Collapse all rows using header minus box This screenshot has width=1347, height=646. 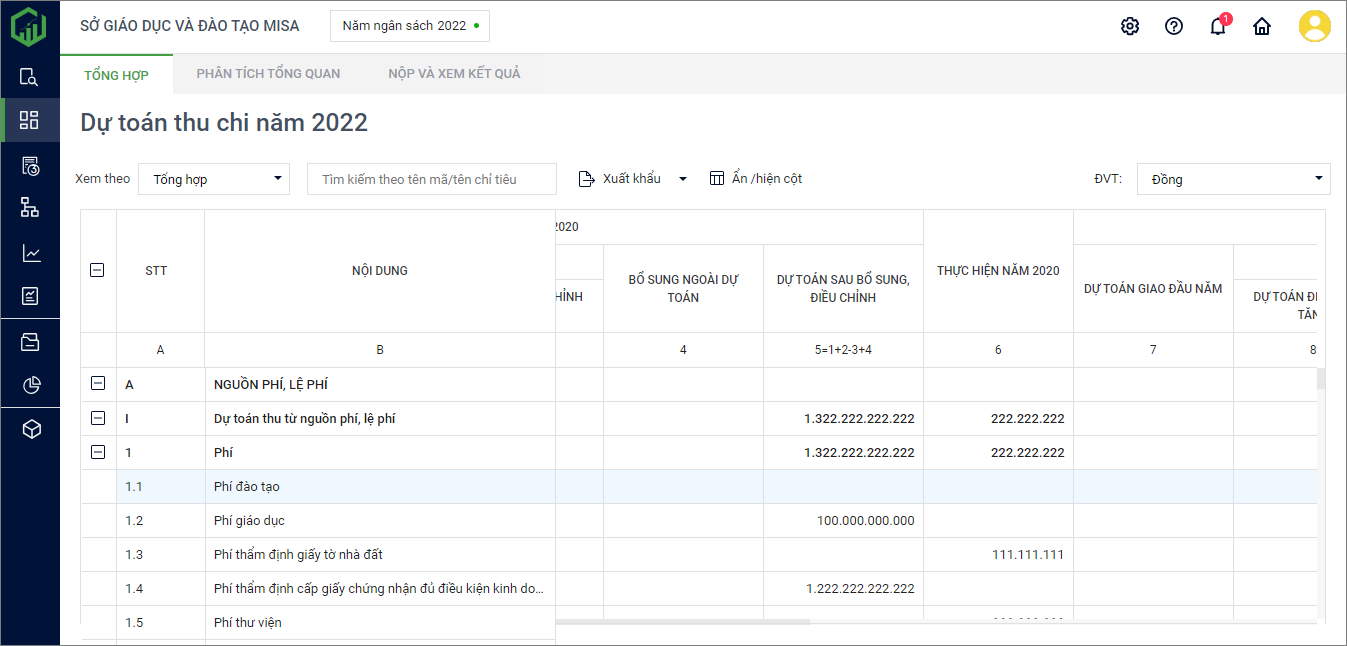click(x=98, y=270)
